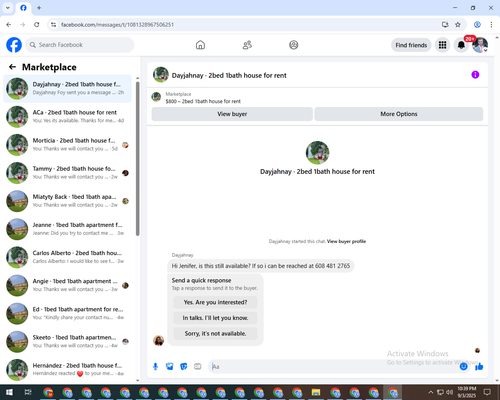Open the Facebook logo home link
Image resolution: width=500 pixels, height=400 pixels.
click(14, 45)
